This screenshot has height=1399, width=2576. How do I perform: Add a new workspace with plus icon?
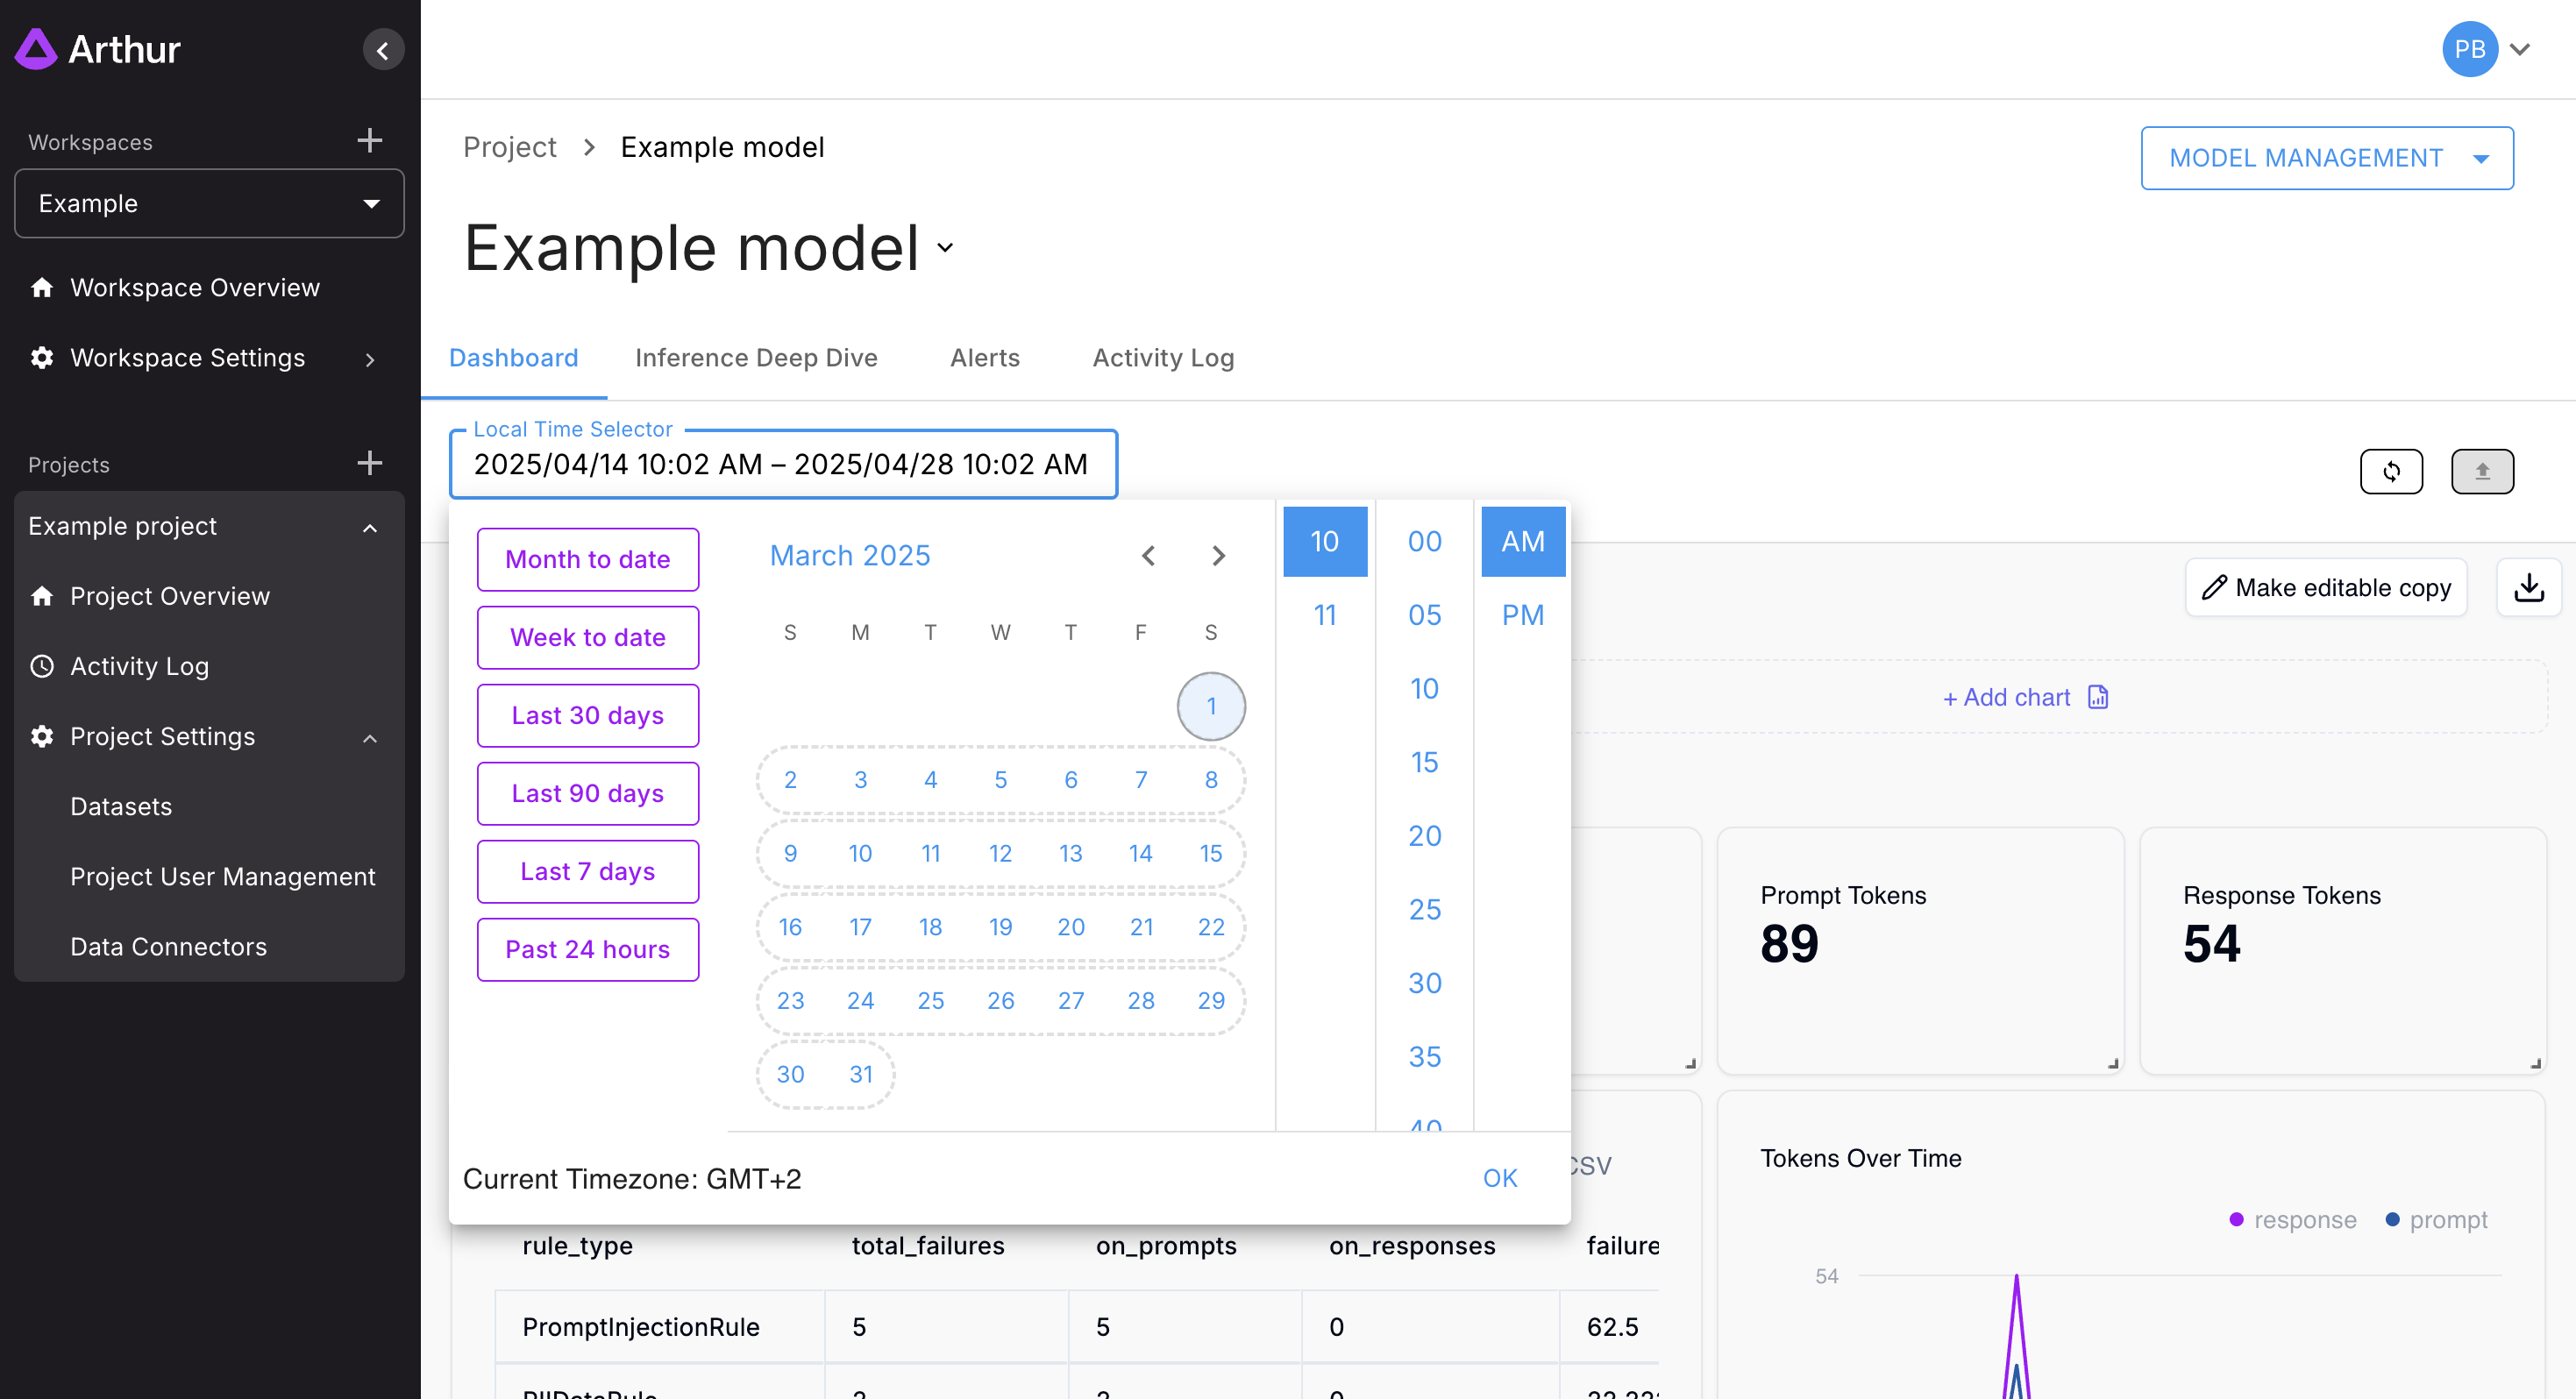coord(369,140)
